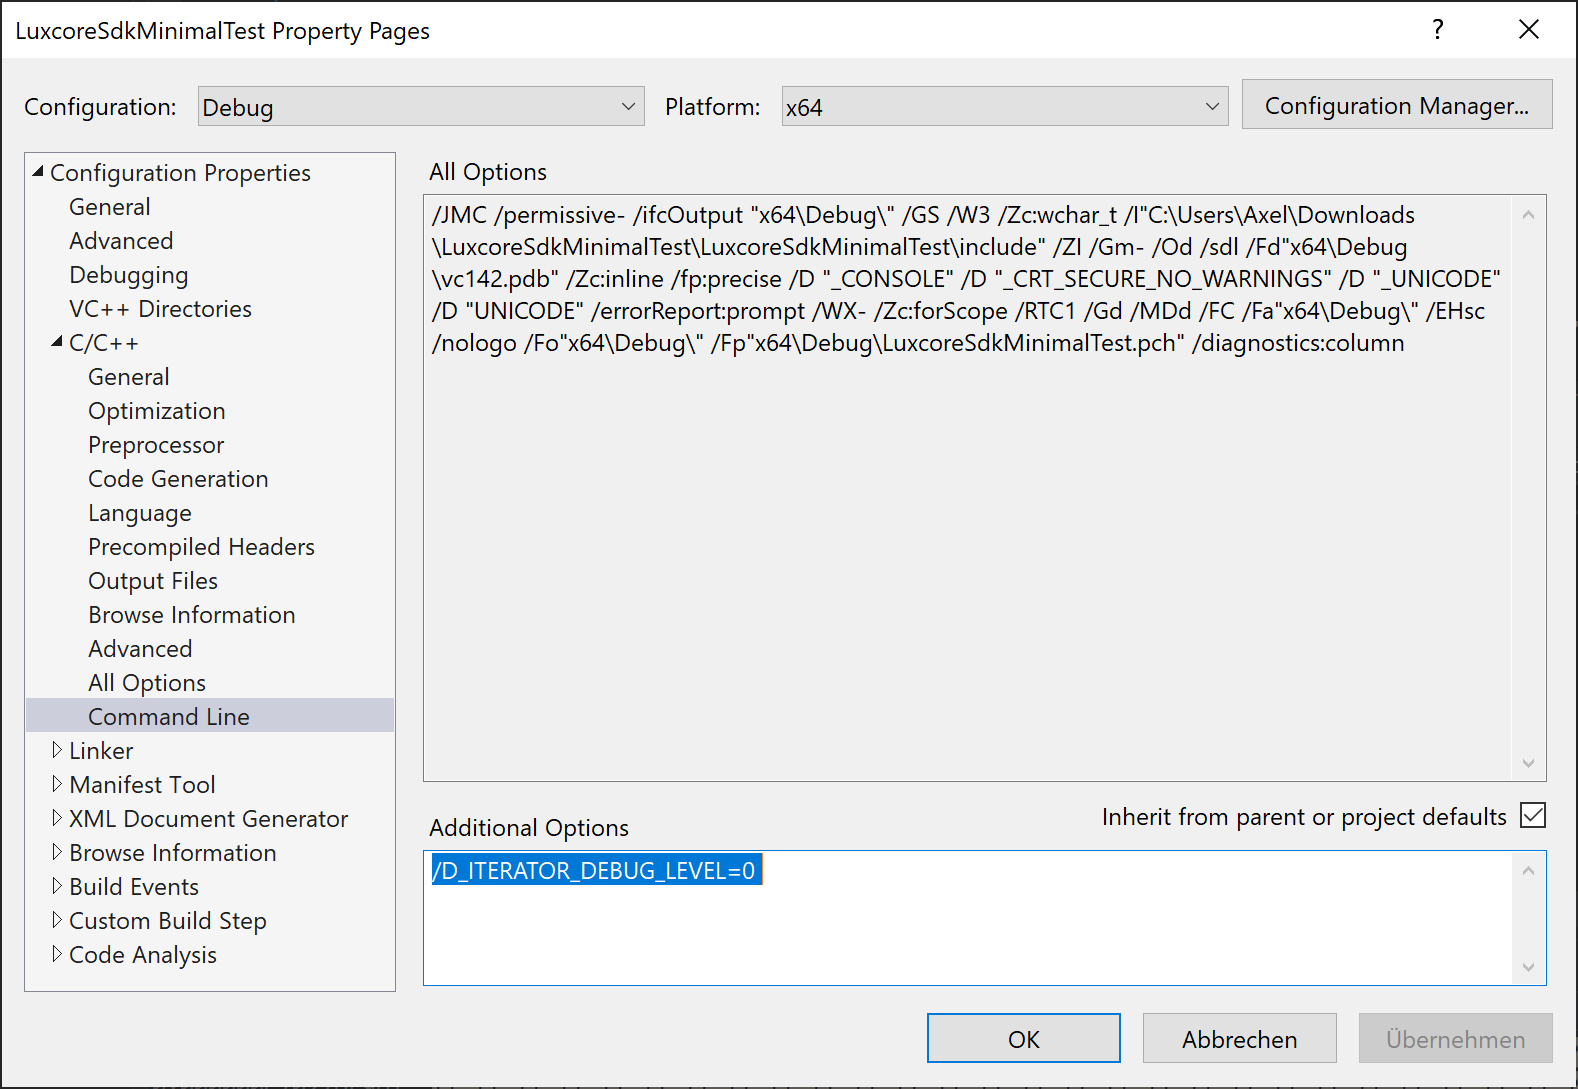Click the Additional Options scrollbar up arrow
The height and width of the screenshot is (1089, 1578).
point(1528,871)
